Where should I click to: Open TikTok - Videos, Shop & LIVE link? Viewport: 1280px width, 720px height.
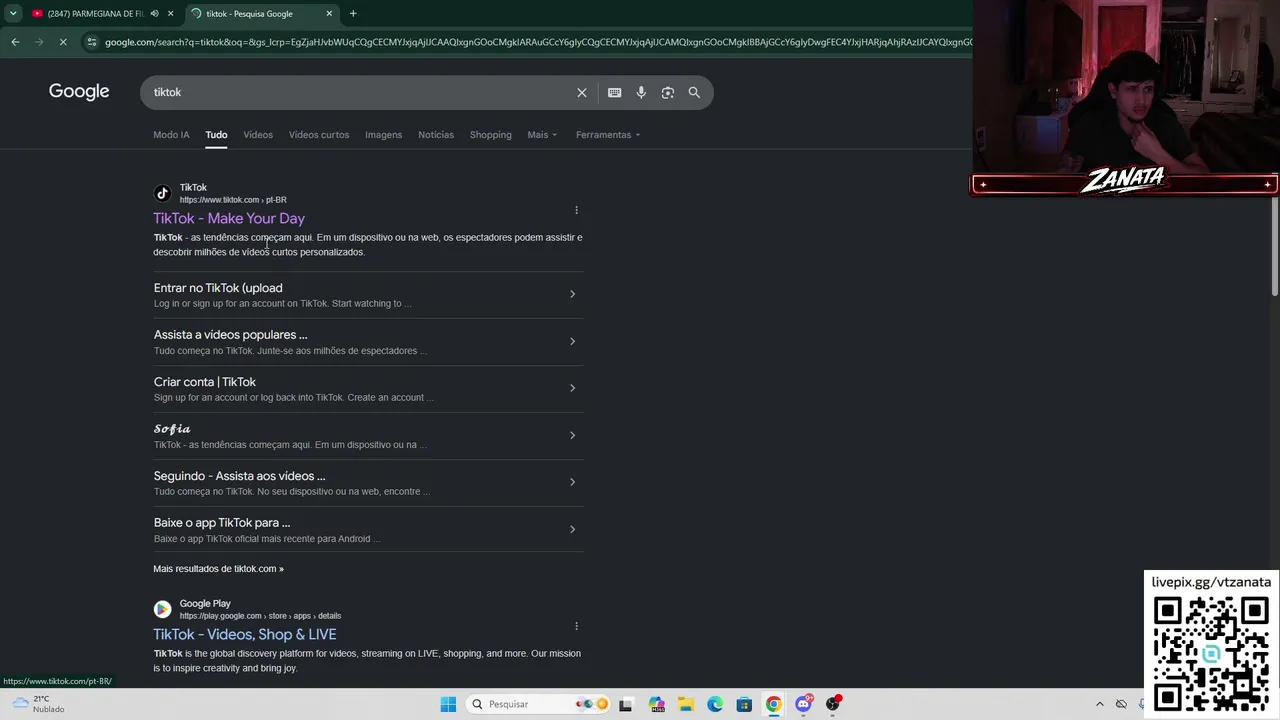click(x=245, y=634)
